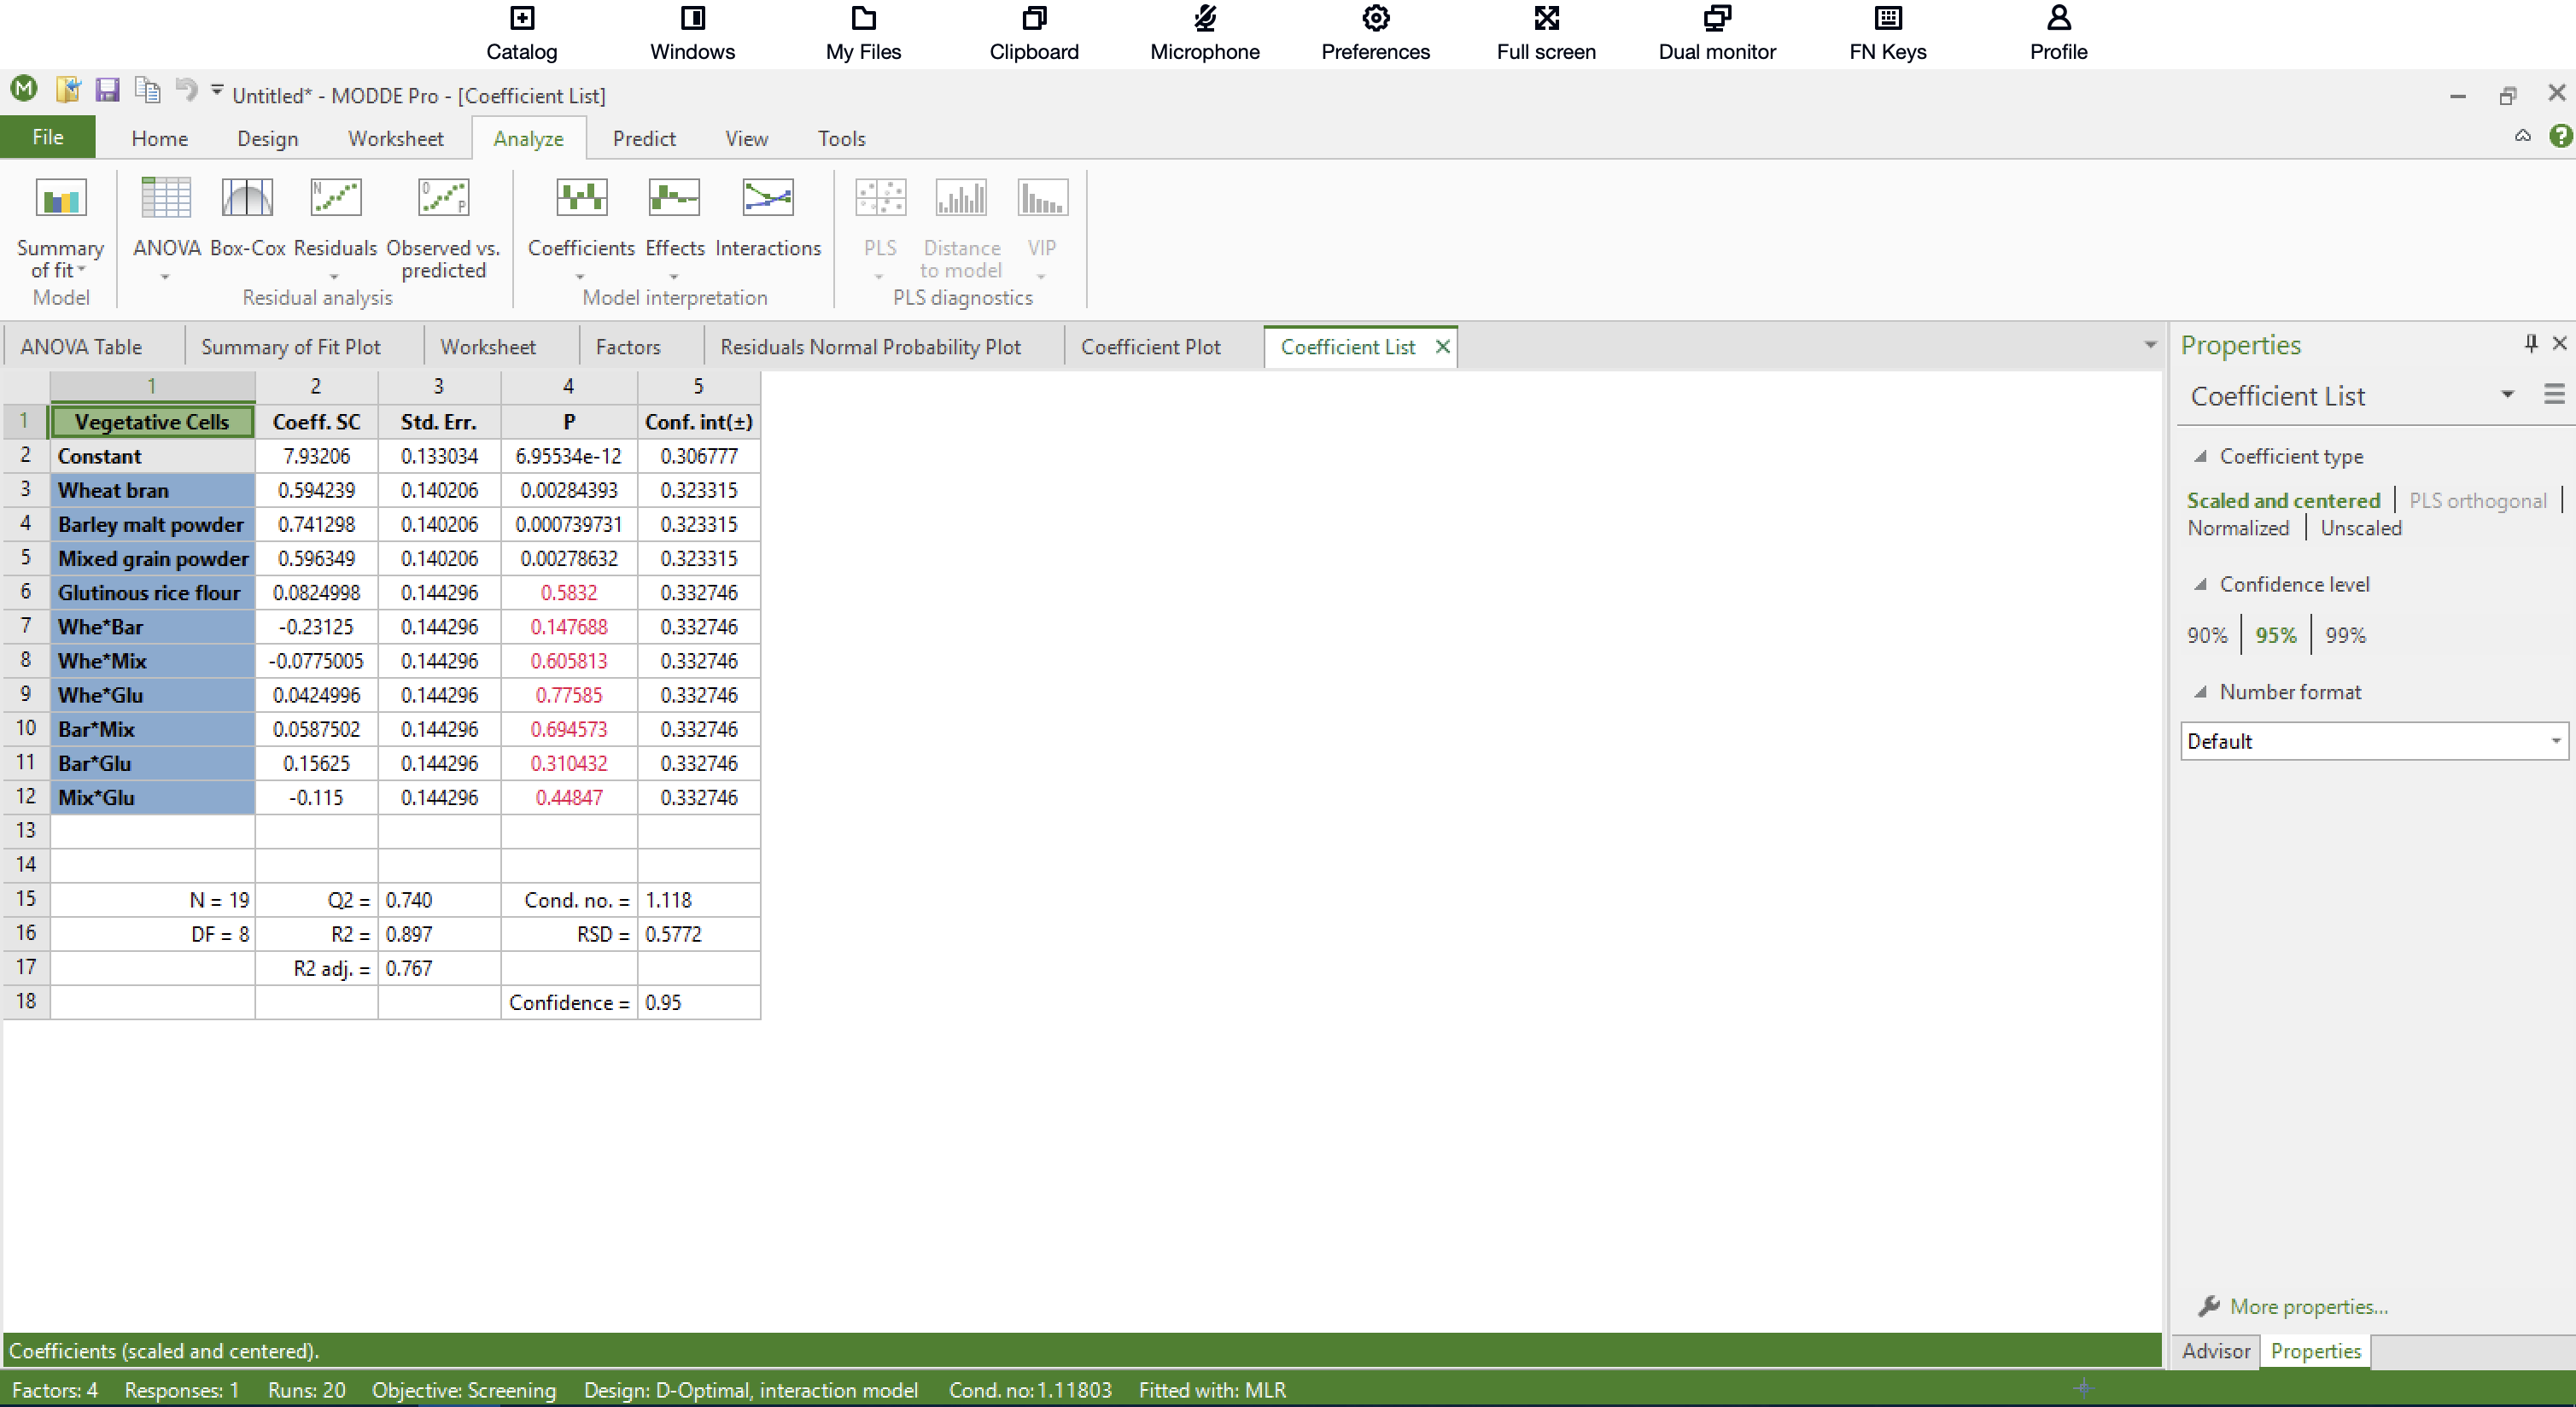The image size is (2576, 1407).
Task: Click the More properties link
Action: pos(2307,1306)
